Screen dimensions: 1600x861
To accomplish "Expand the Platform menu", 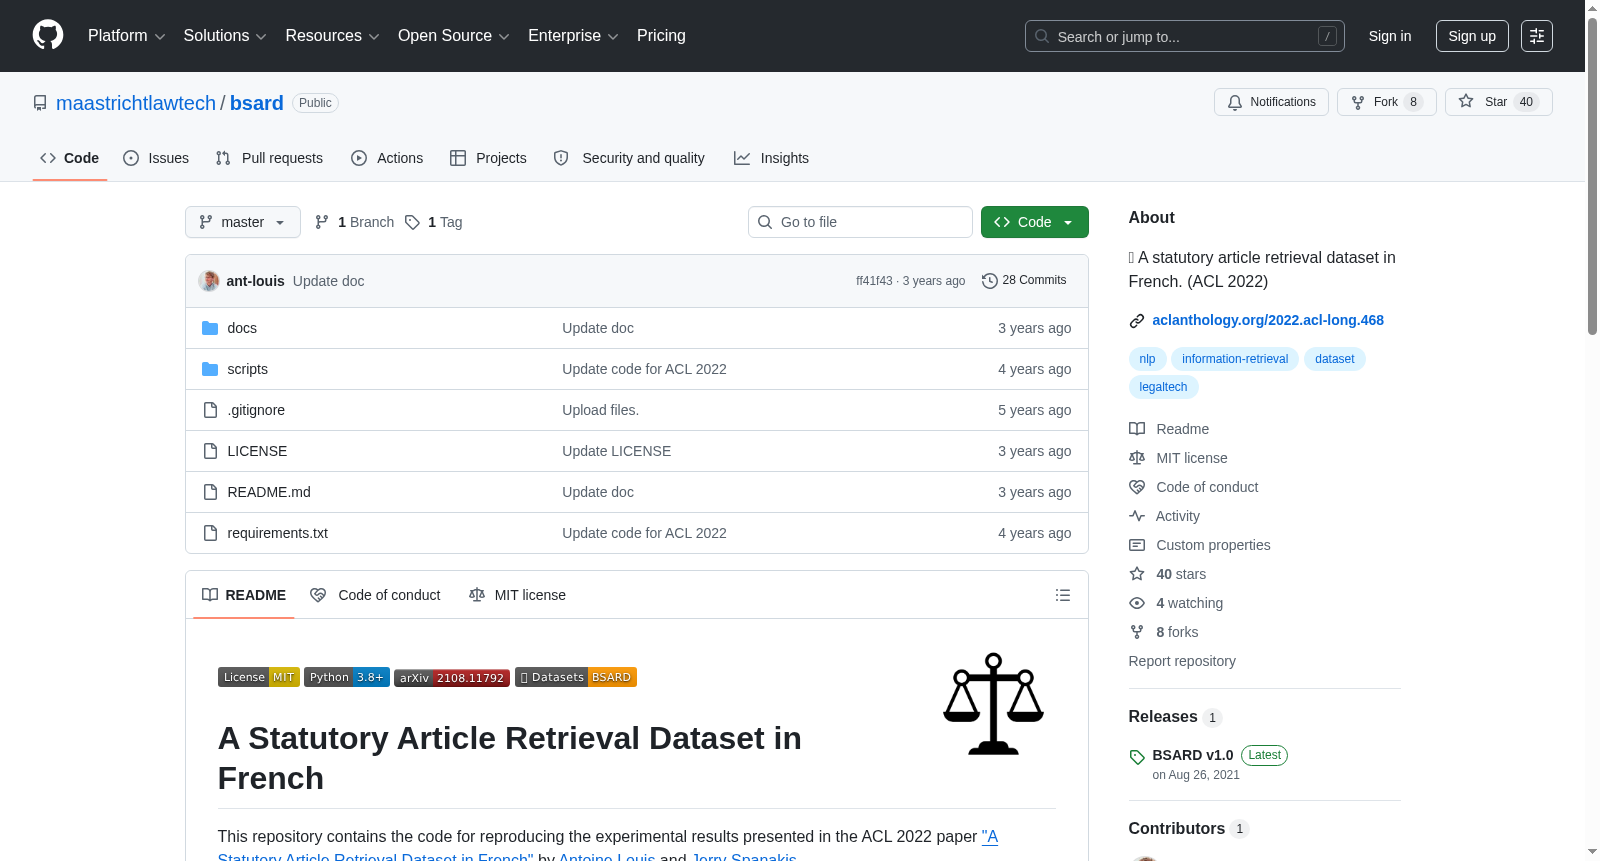I will 126,36.
